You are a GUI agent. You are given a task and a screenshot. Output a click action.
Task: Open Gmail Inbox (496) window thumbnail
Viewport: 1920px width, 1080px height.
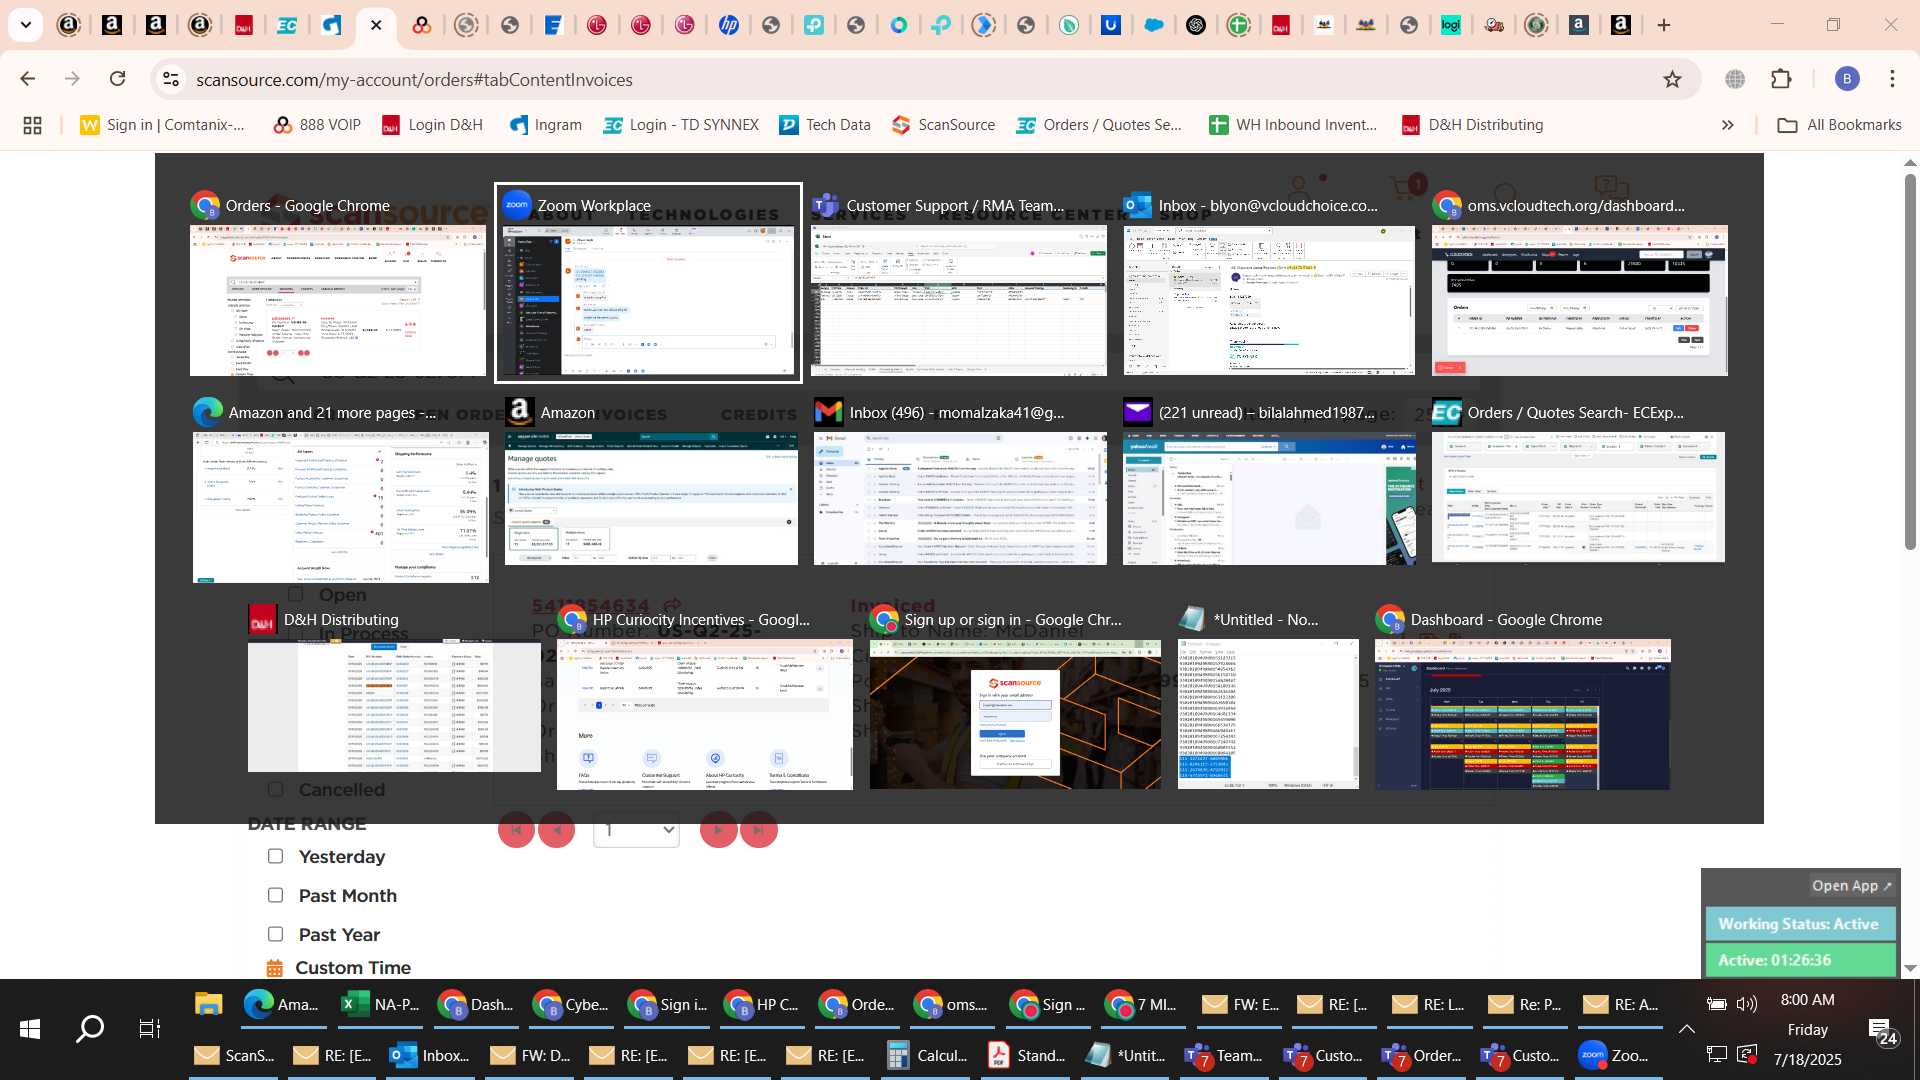960,481
